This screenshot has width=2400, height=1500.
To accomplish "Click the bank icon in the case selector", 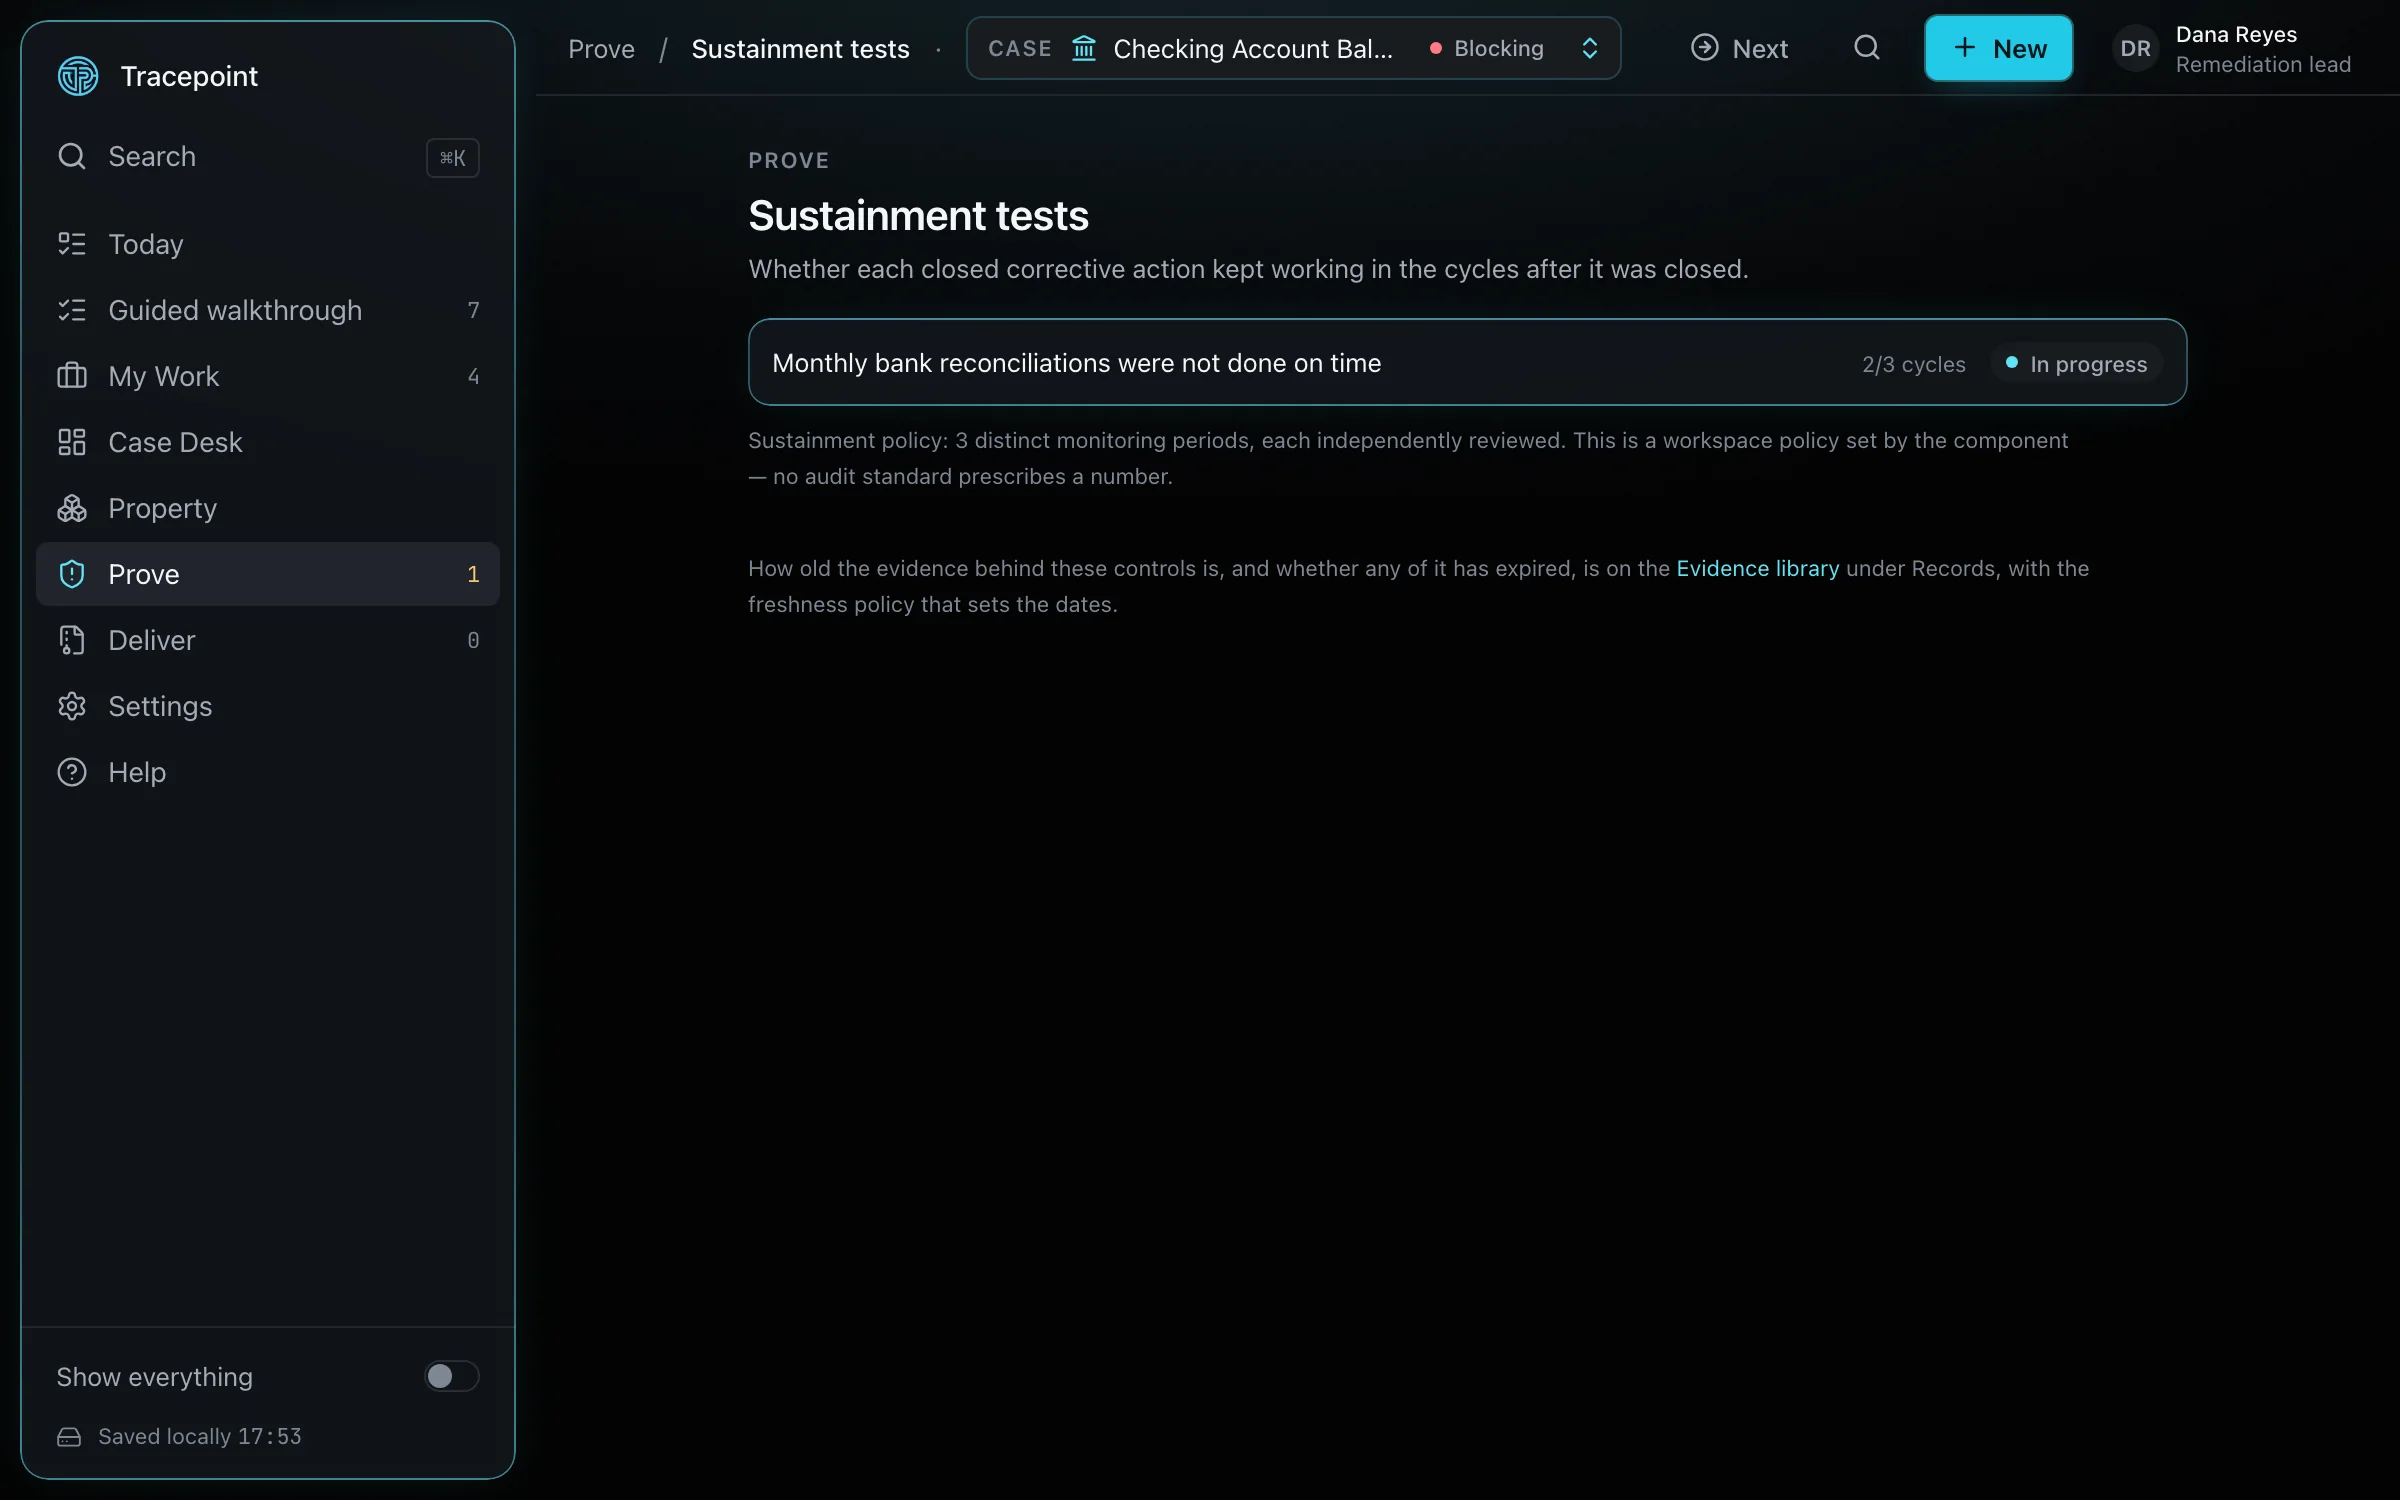I will point(1084,48).
